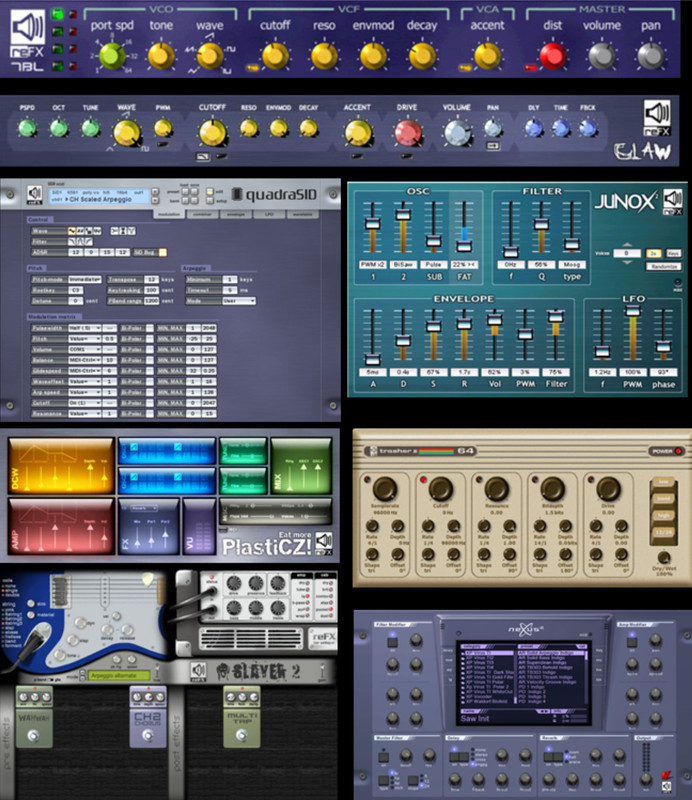The image size is (692, 800).
Task: Select the first waveform icon in quadraSID Wave row
Action: 72,231
